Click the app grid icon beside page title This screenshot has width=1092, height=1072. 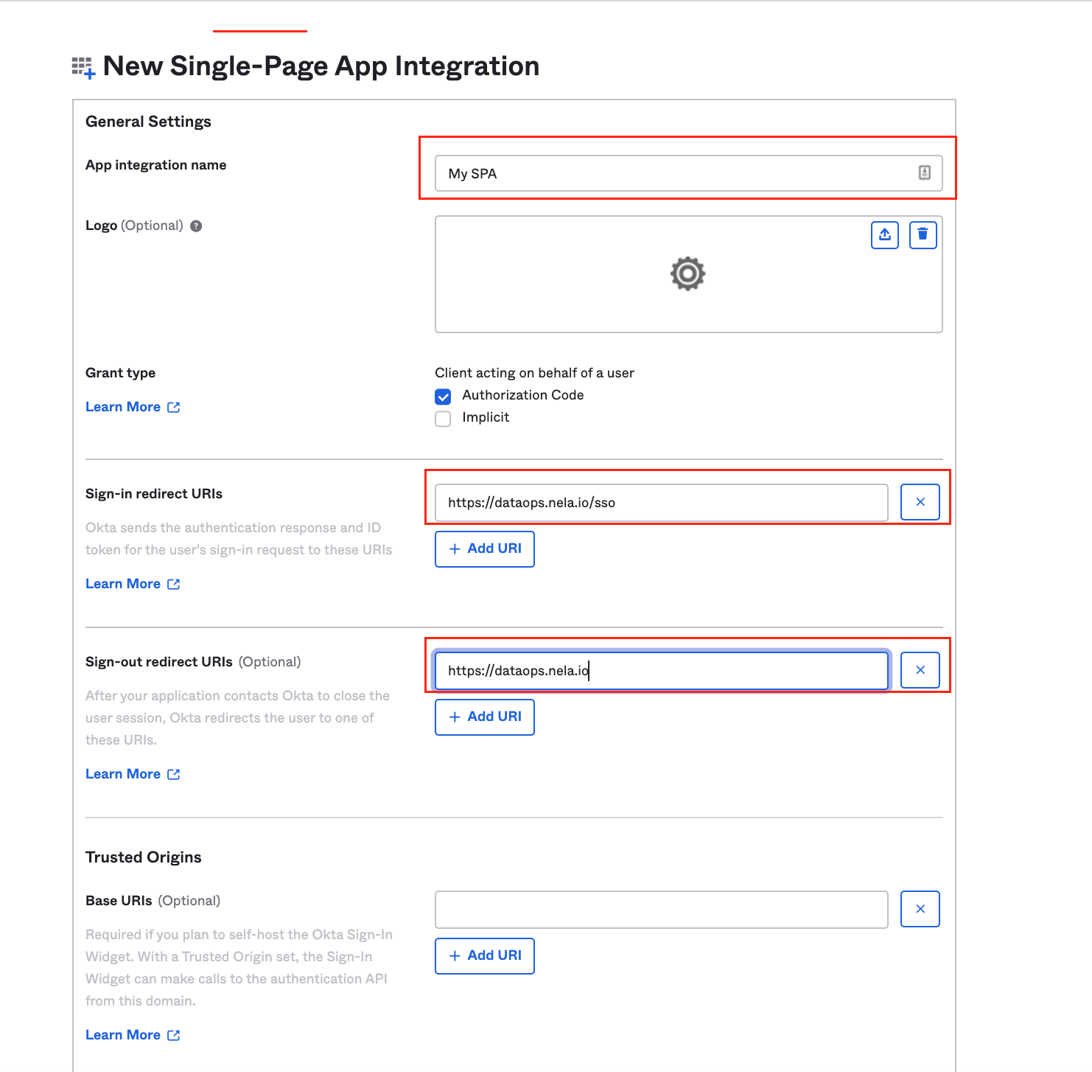84,68
